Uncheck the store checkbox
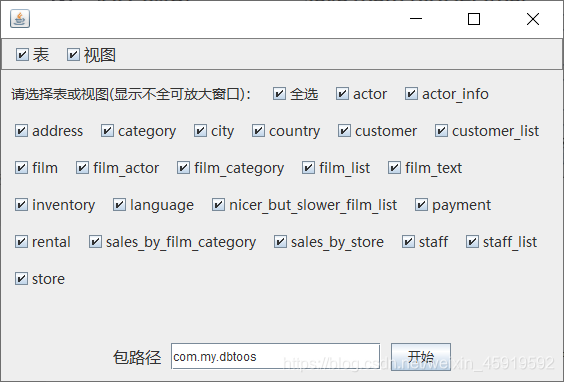This screenshot has height=382, width=564. [22, 279]
